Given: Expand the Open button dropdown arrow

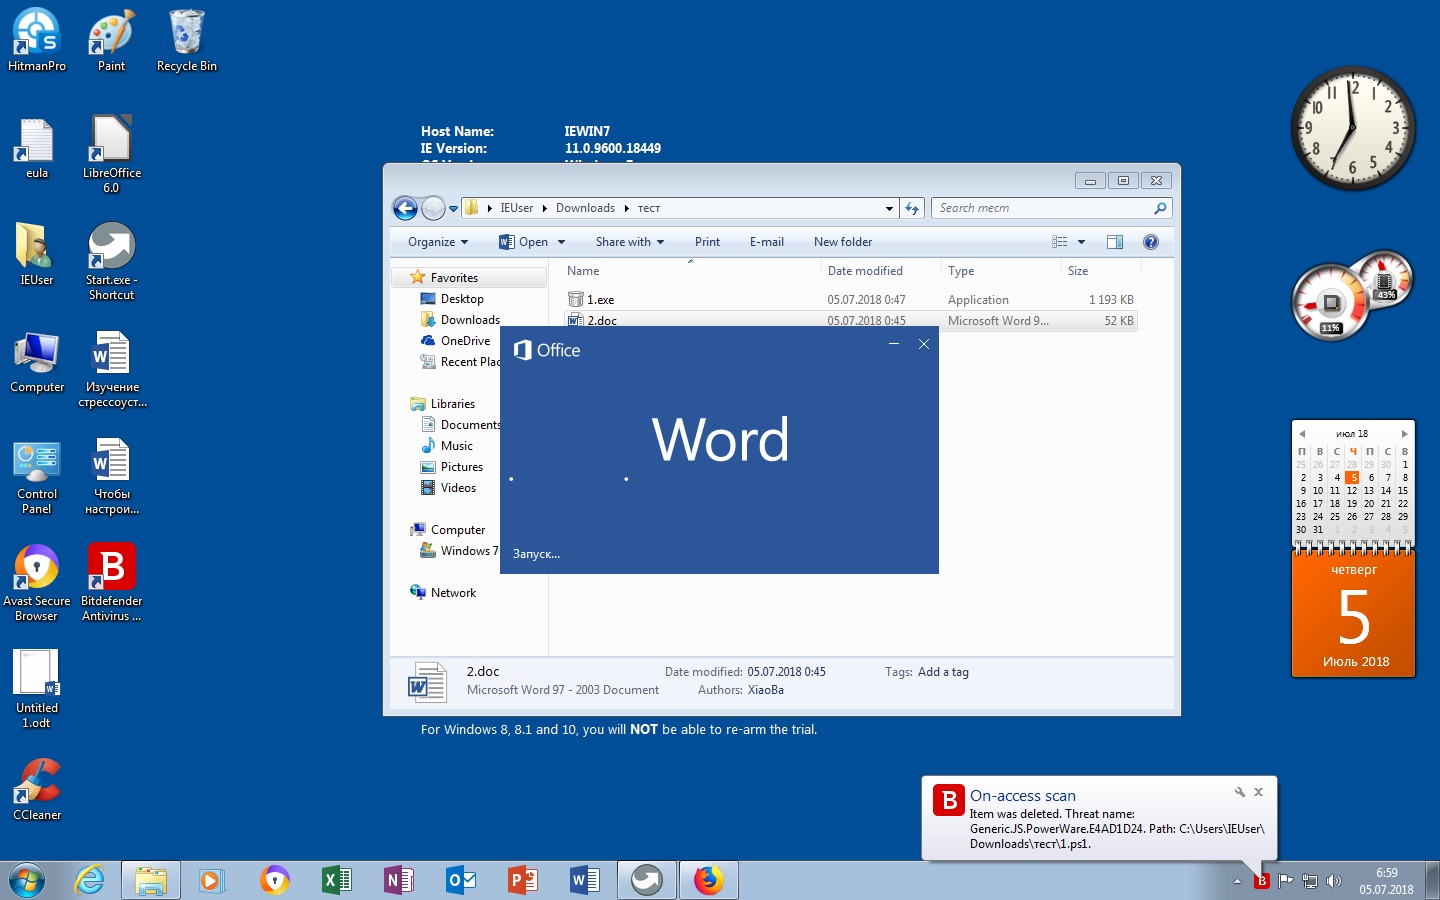Looking at the screenshot, I should point(561,242).
